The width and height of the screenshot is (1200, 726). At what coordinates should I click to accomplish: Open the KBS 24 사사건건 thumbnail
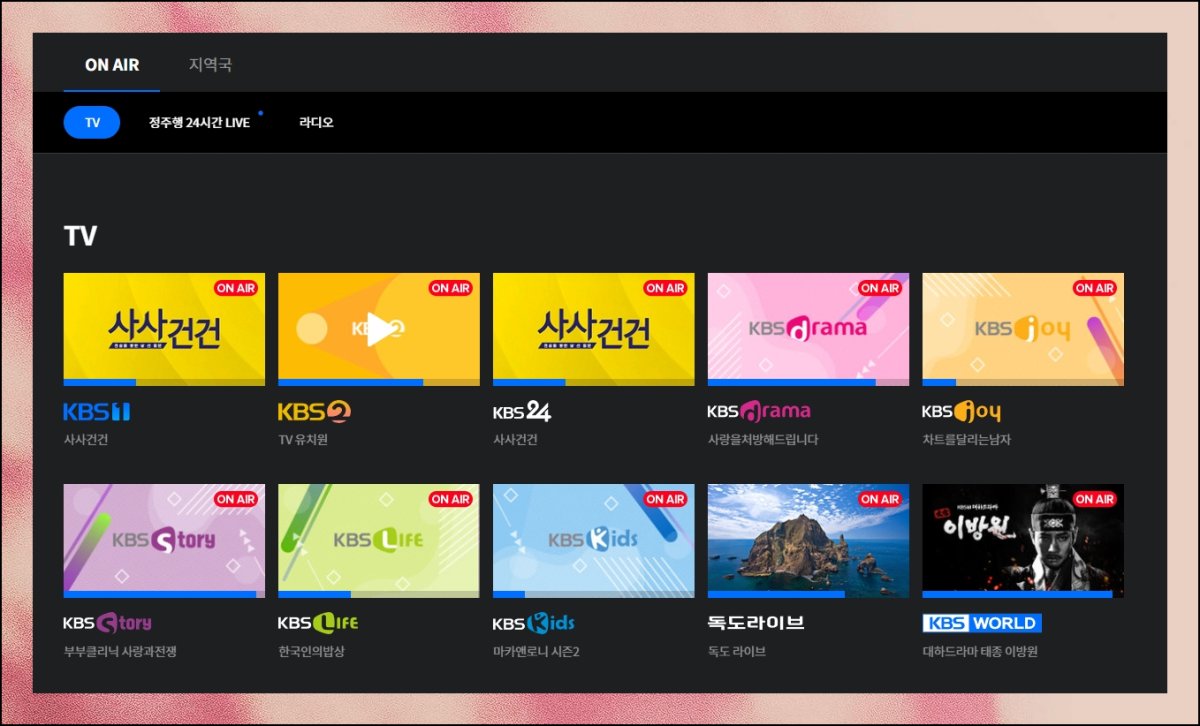click(594, 329)
